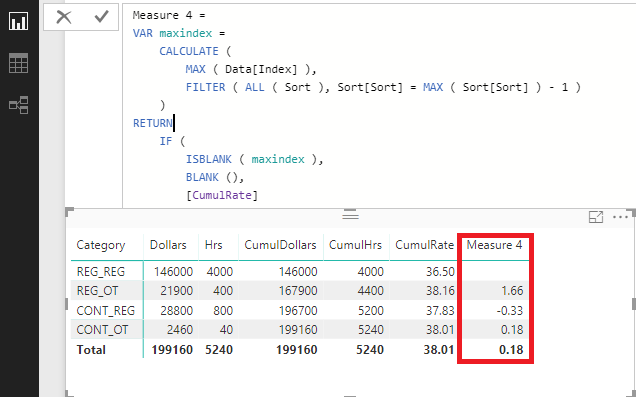This screenshot has width=636, height=398.
Task: Click the 167900 CumulDollars value
Action: pos(298,291)
